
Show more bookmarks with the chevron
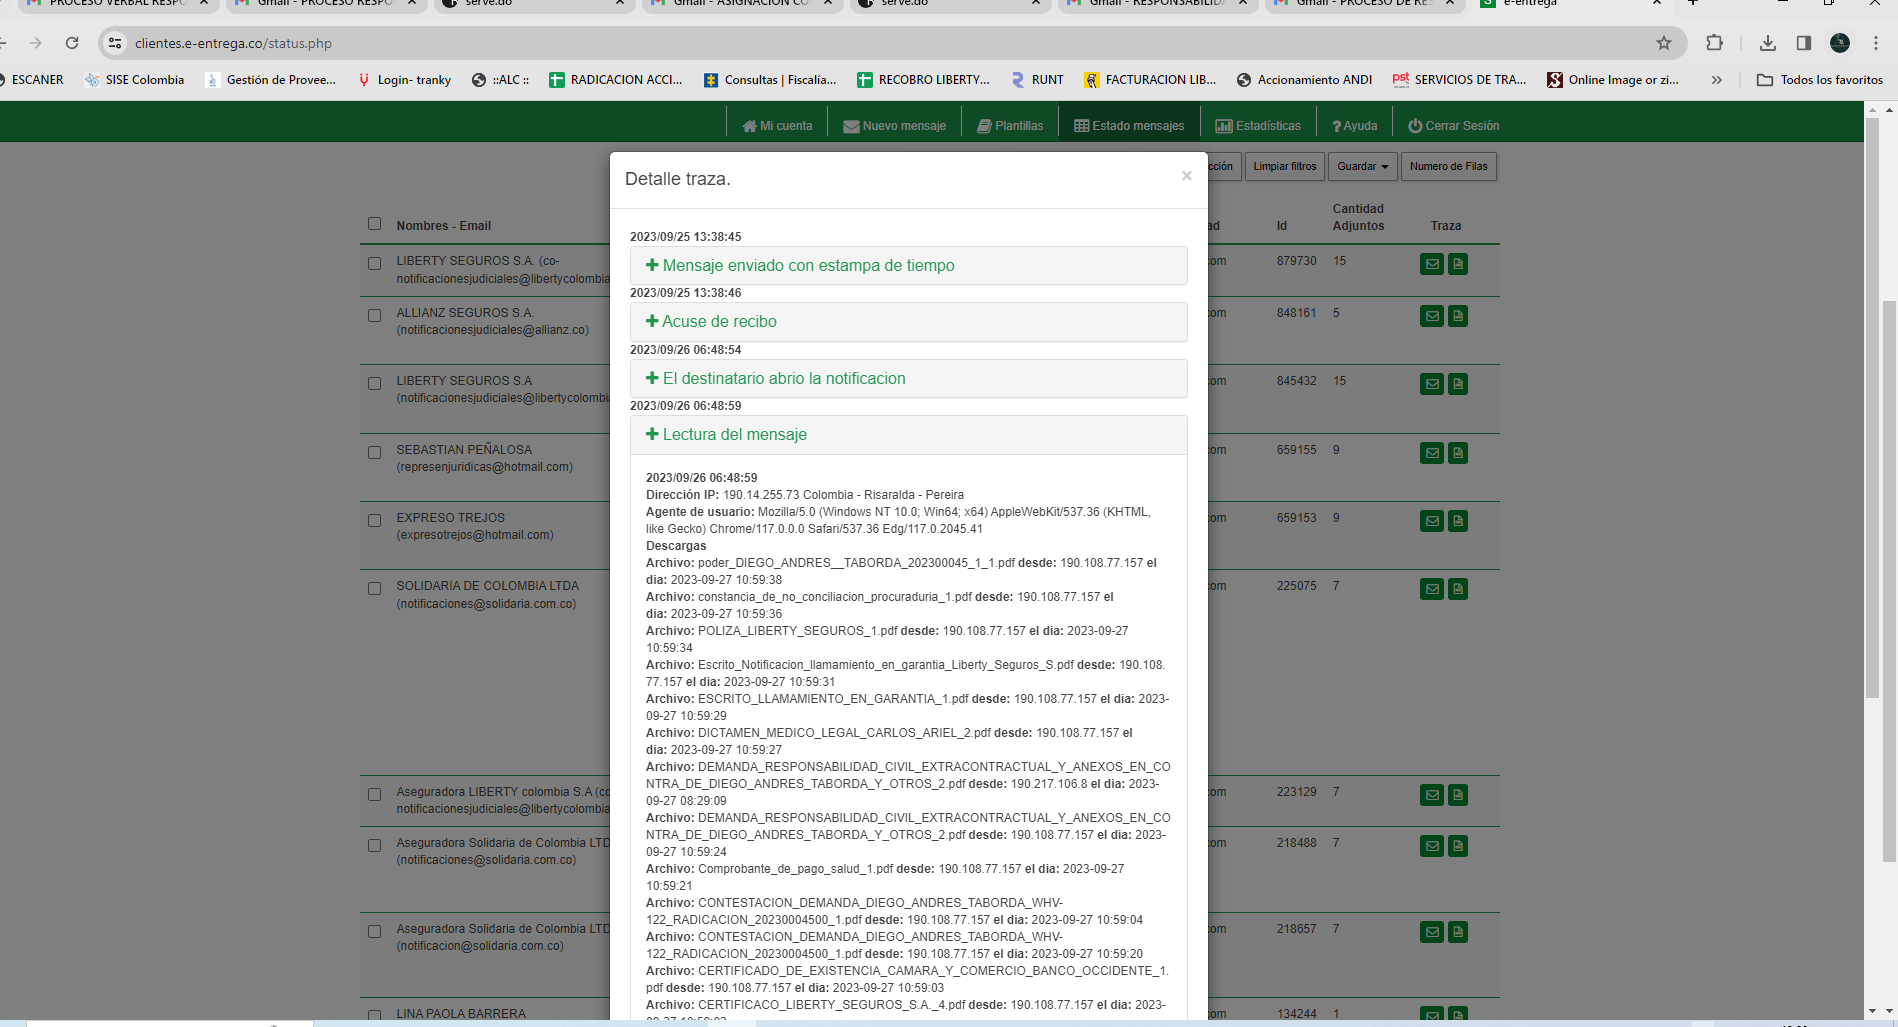coord(1717,80)
